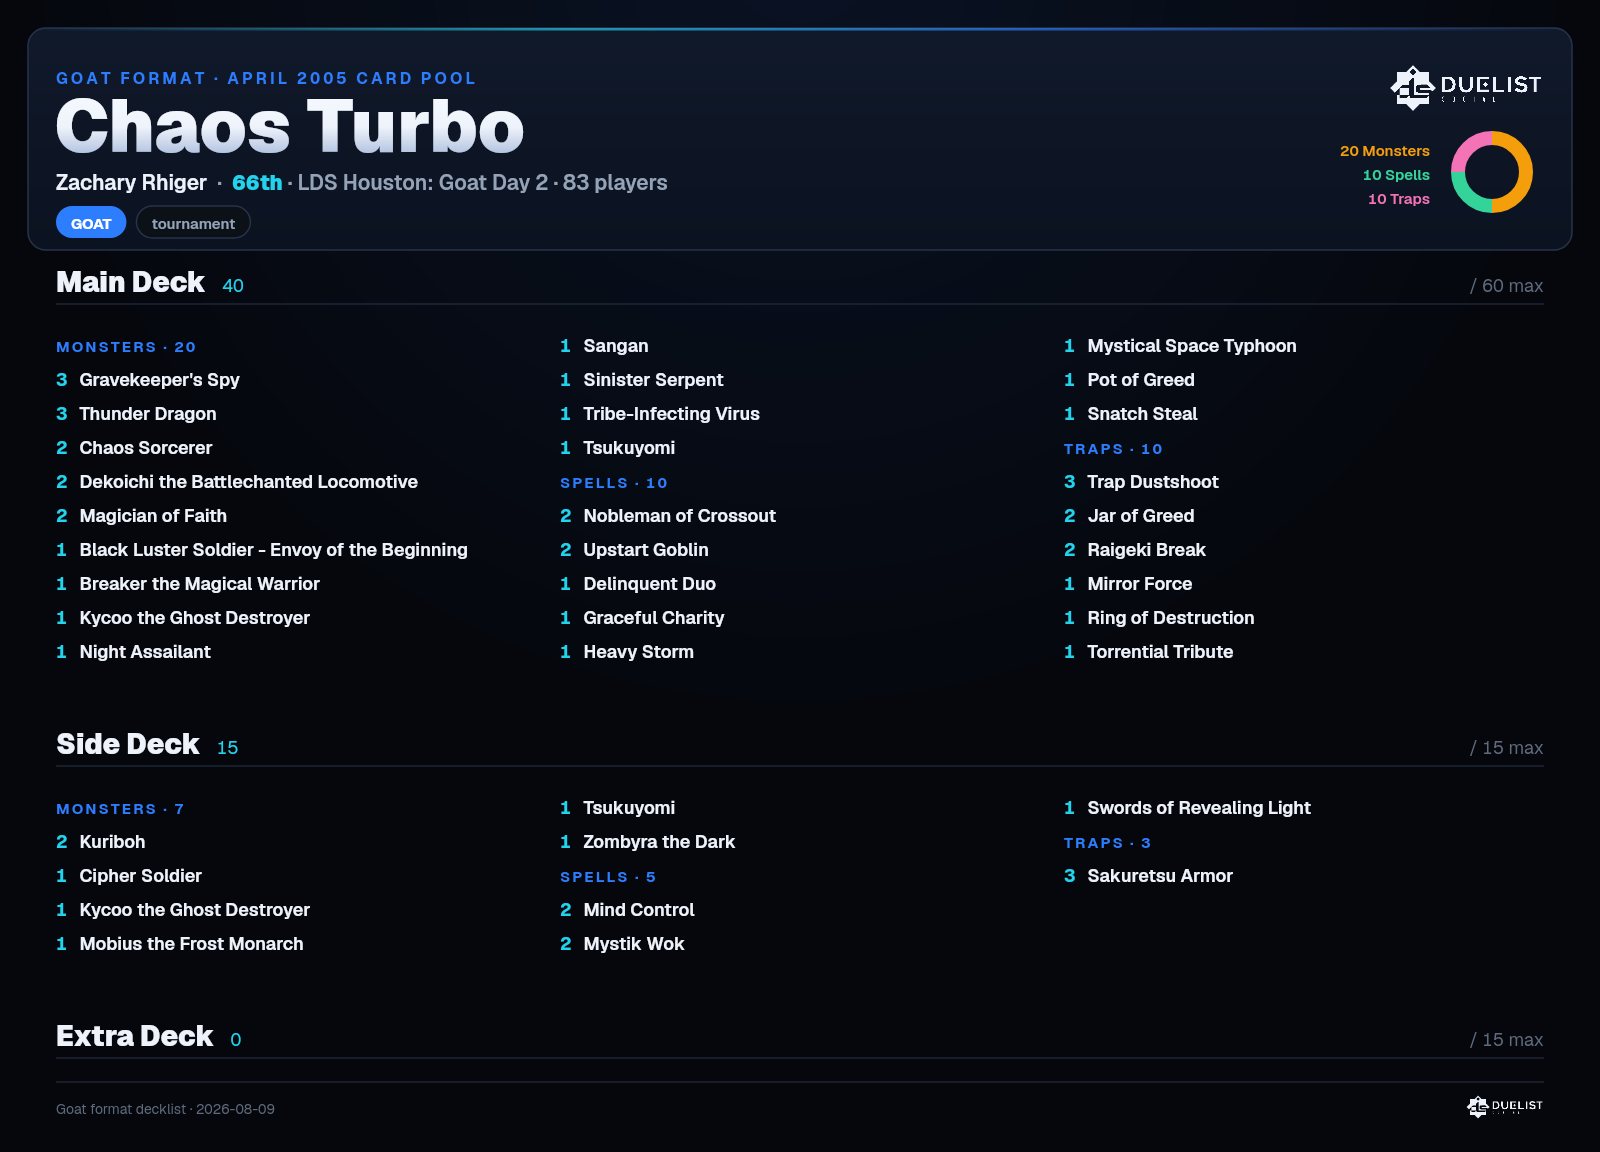Click the monsters/spells/traps donut chart
This screenshot has width=1600, height=1152.
[1491, 172]
